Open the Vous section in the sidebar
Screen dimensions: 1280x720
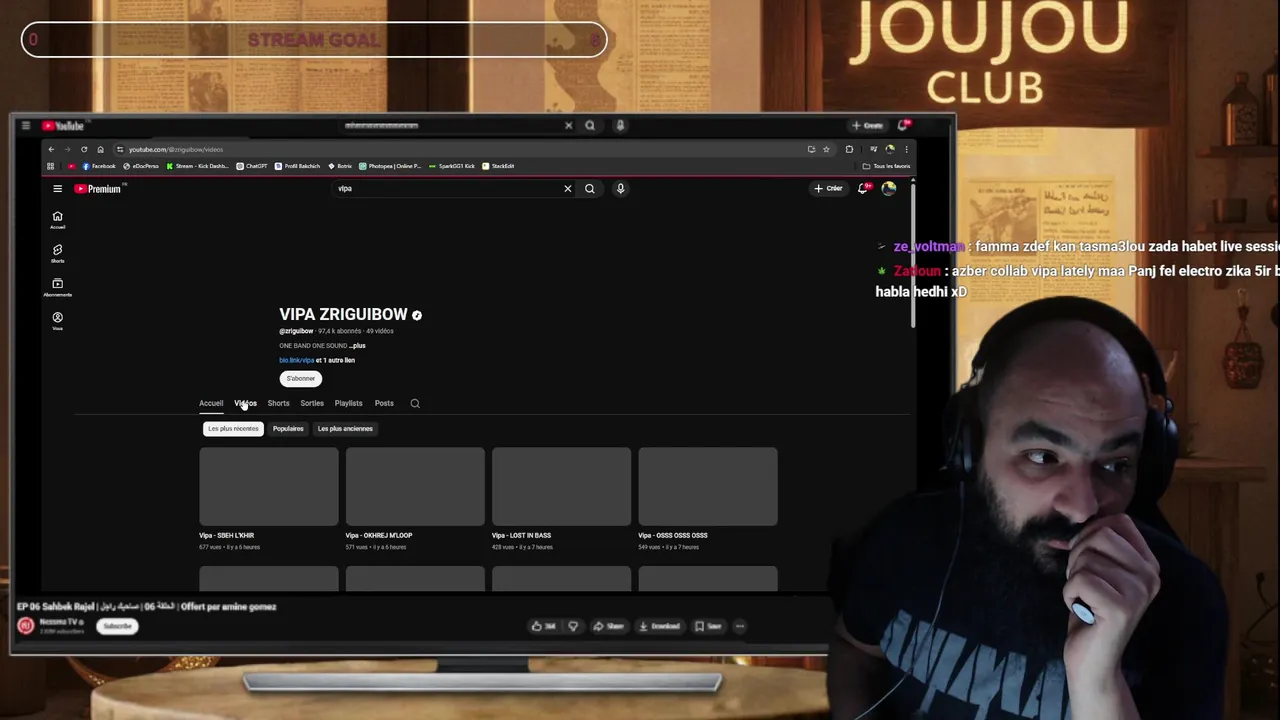[57, 321]
